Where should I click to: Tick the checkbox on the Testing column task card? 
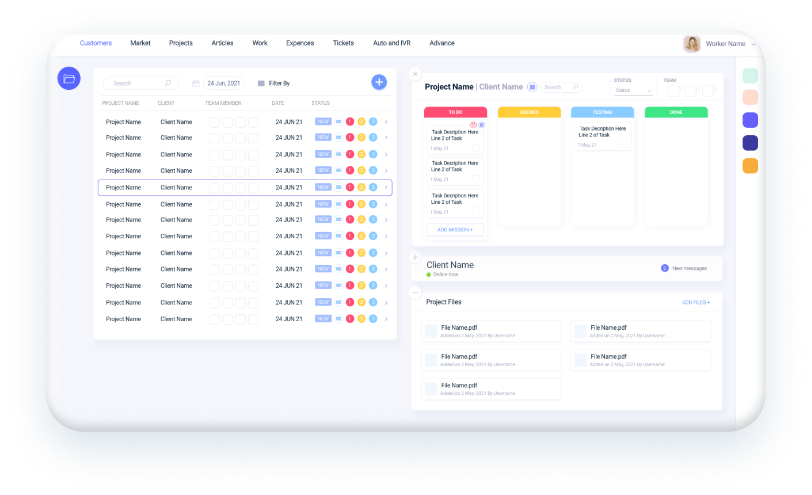(x=624, y=145)
